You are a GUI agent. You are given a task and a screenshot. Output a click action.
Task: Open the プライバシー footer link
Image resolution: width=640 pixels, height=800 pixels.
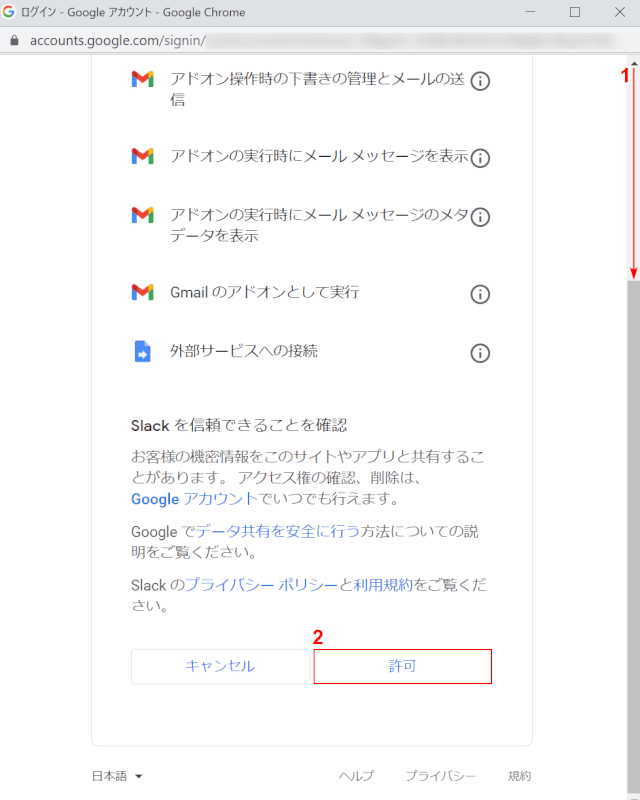(440, 776)
